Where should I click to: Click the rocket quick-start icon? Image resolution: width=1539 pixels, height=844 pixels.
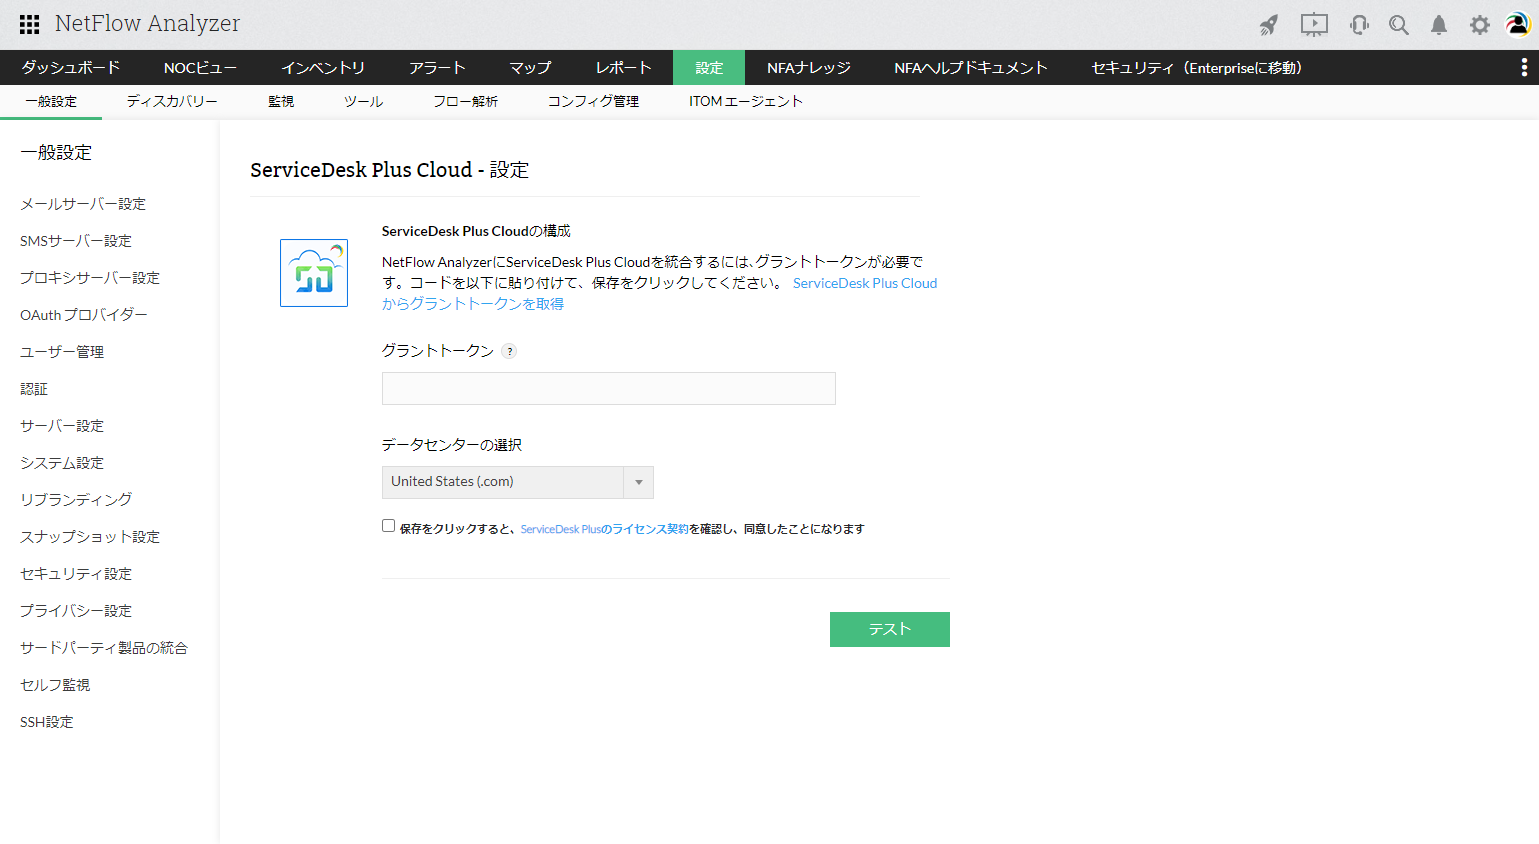click(1269, 25)
